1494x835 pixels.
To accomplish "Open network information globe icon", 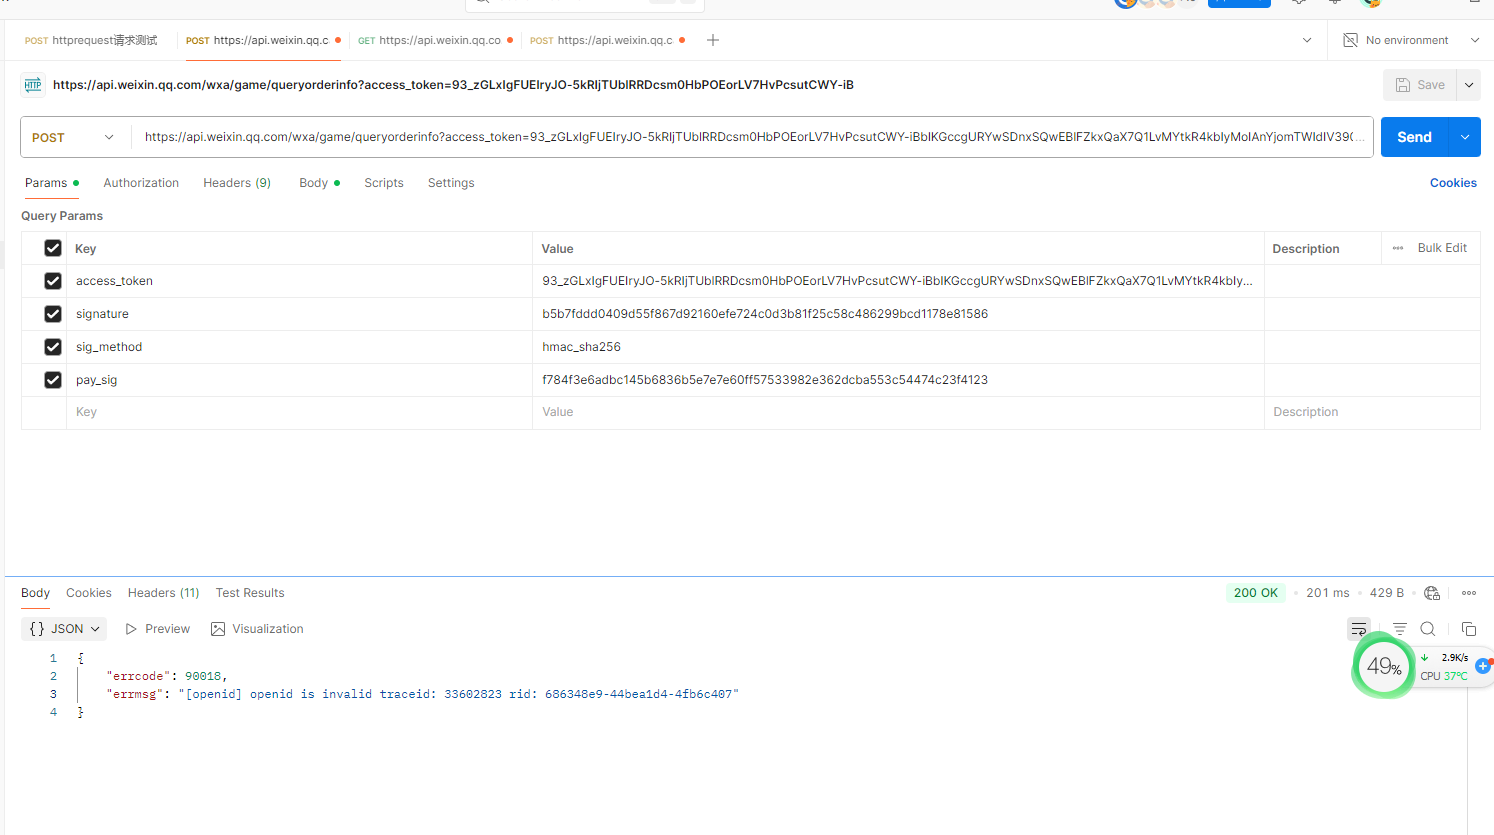I will coord(1432,593).
